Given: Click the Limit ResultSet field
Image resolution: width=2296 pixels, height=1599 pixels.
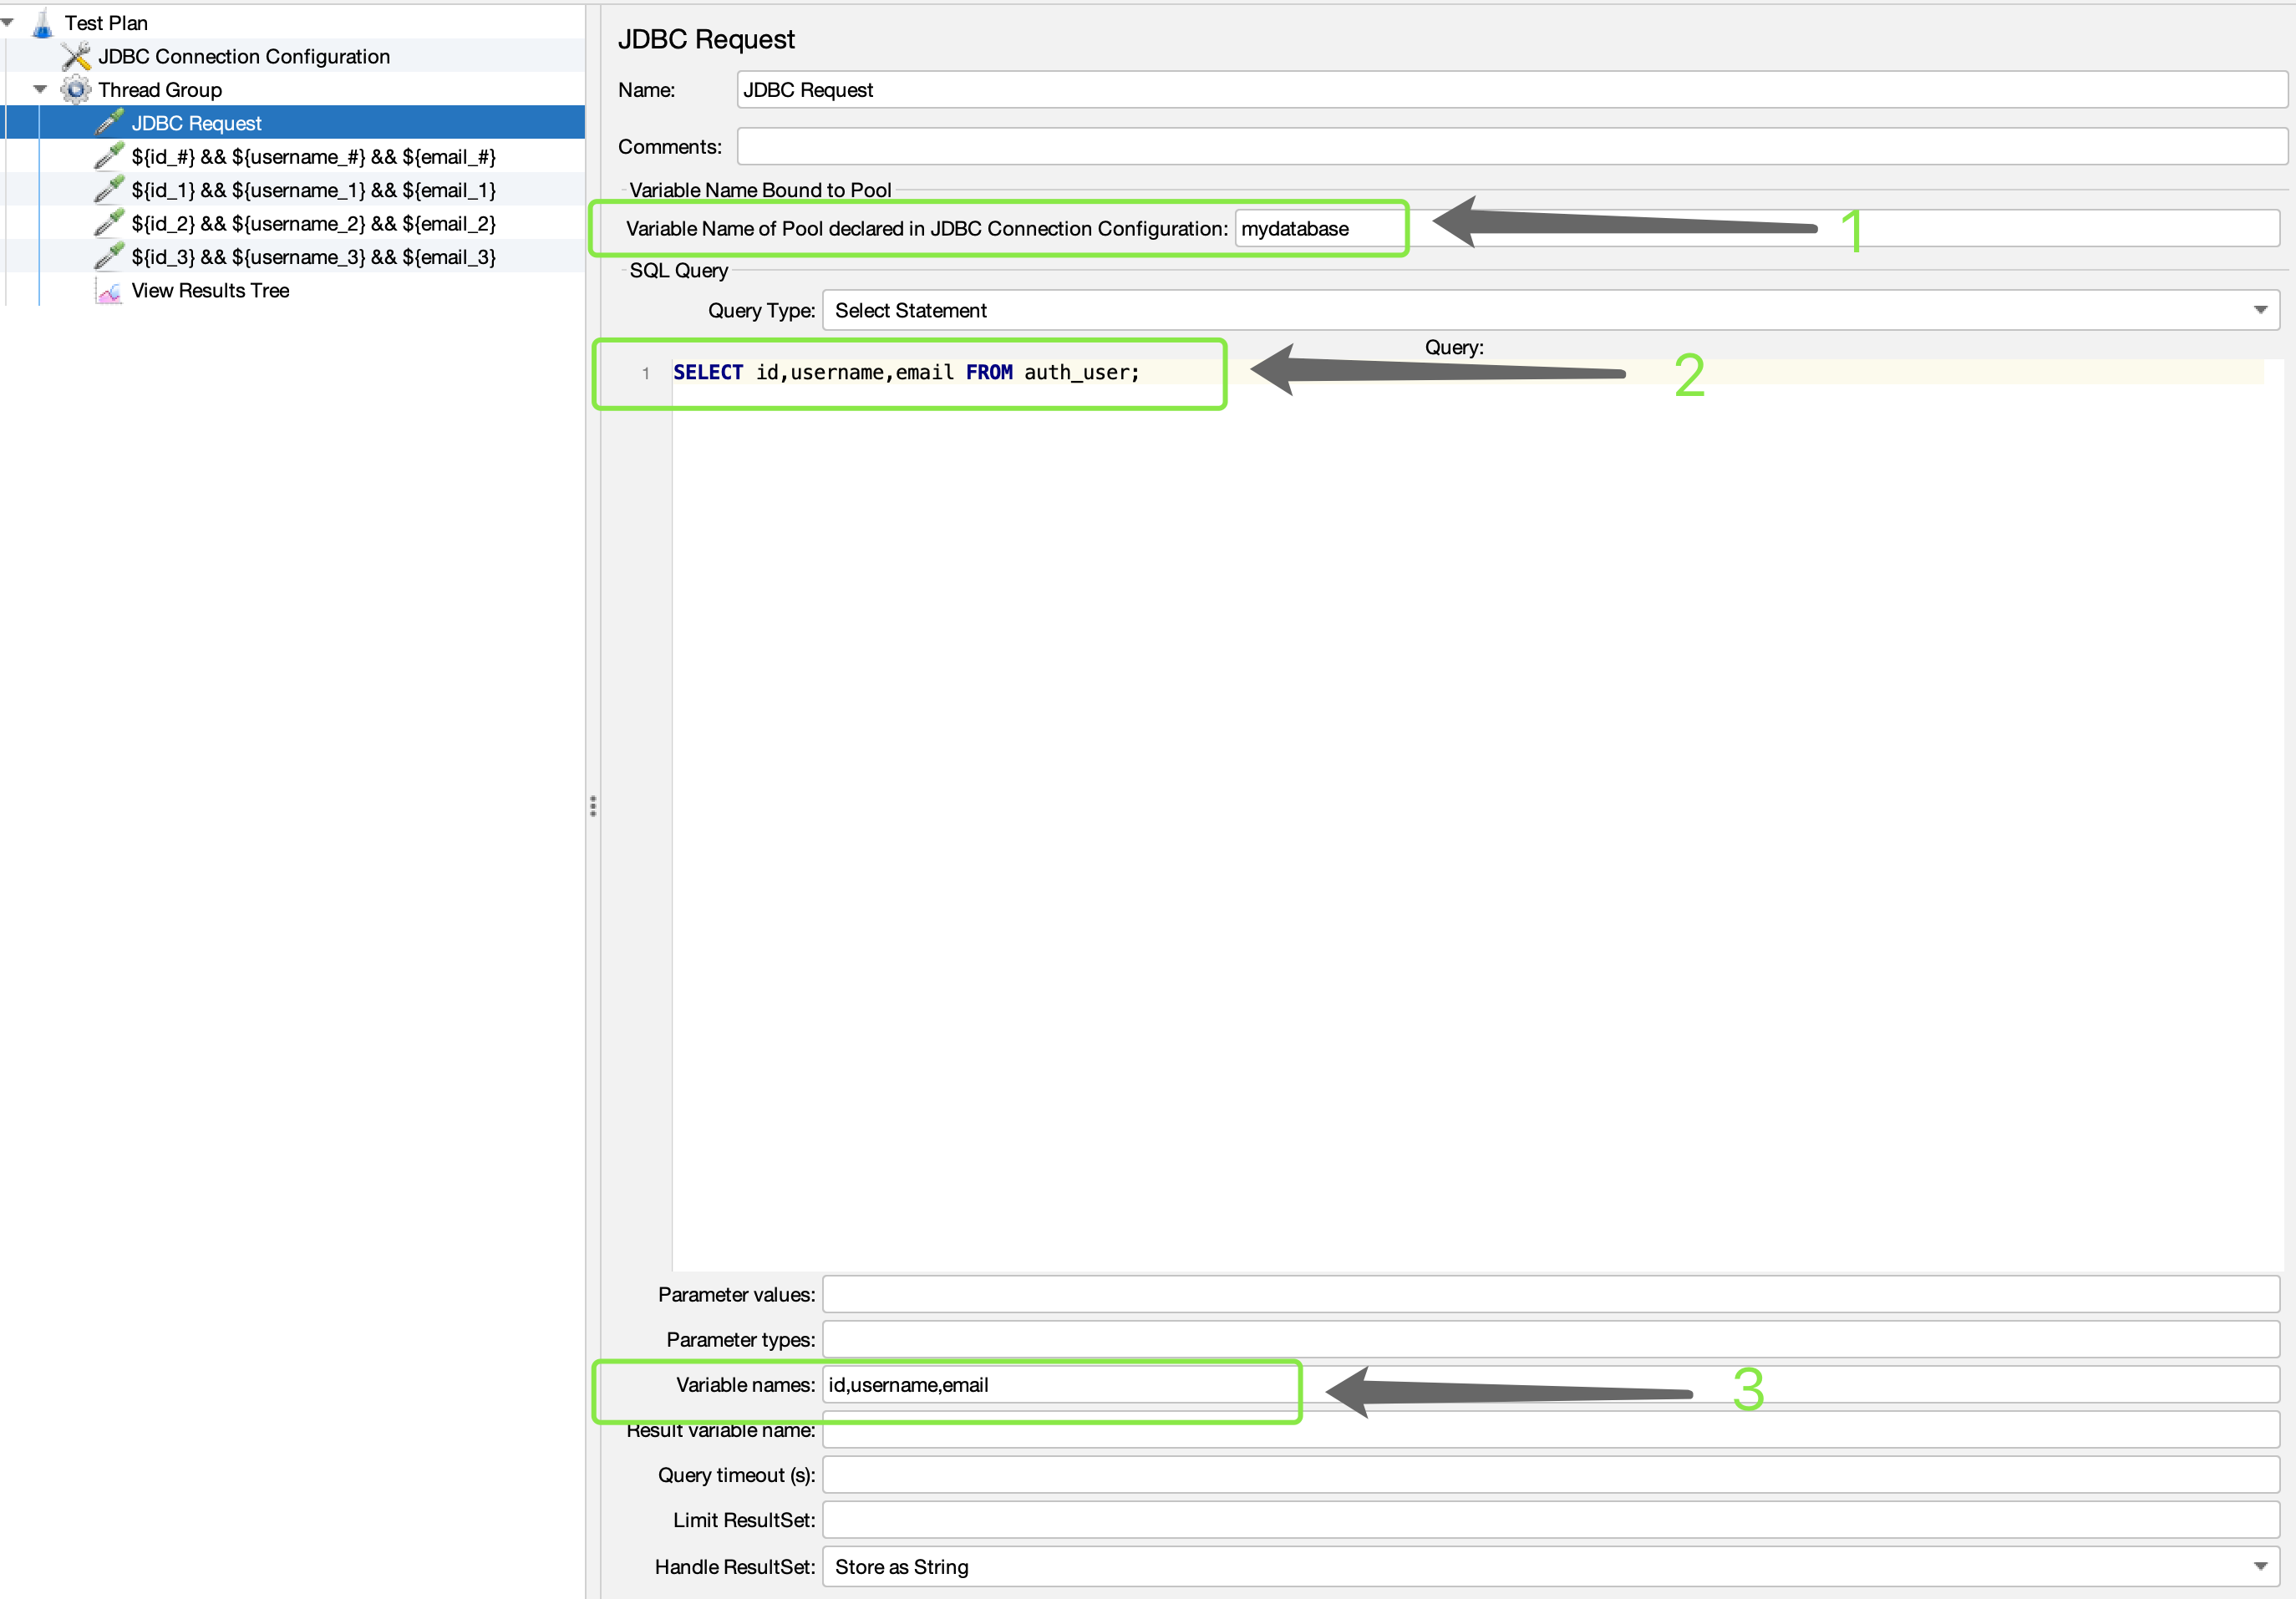Looking at the screenshot, I should [x=1550, y=1520].
